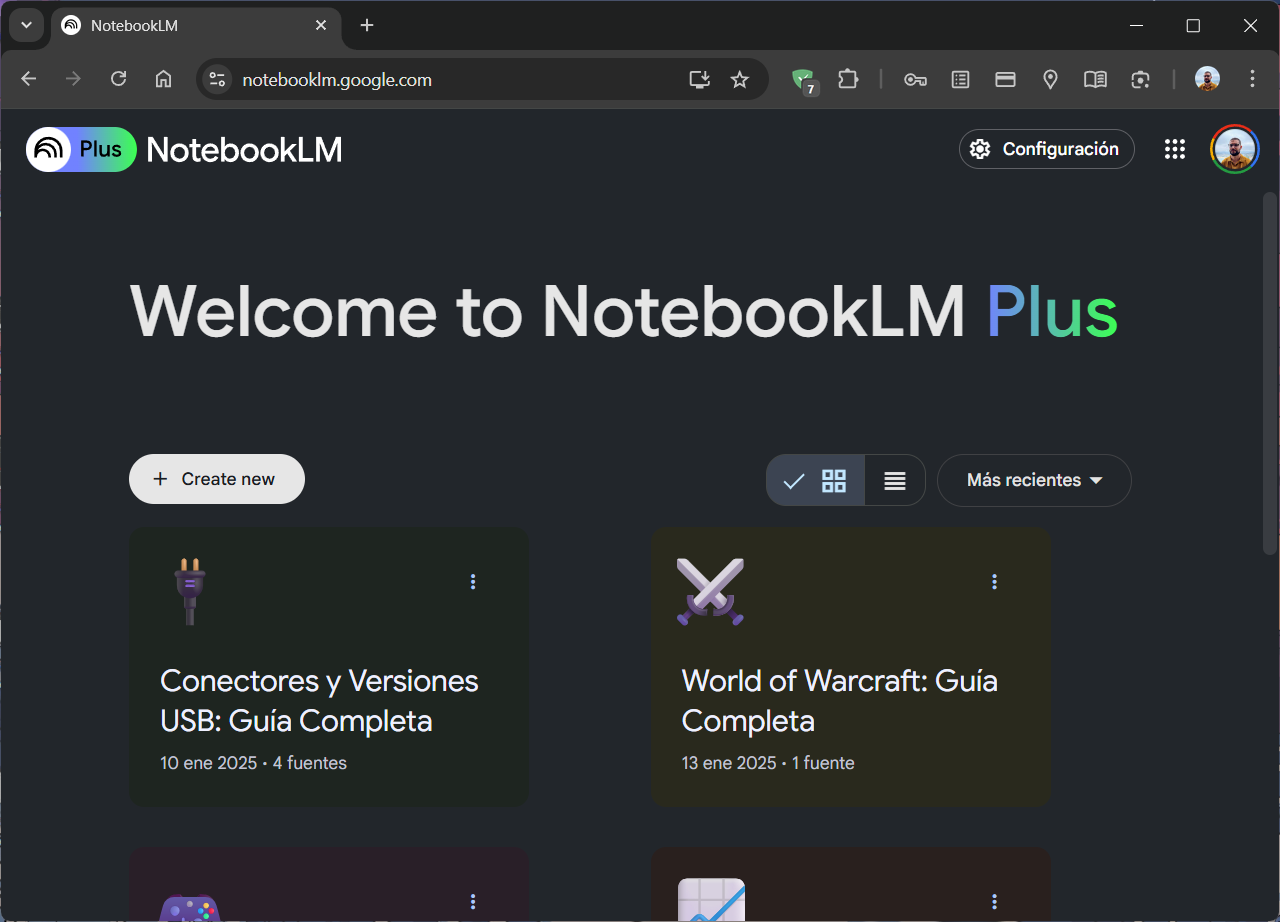Open the tab search dropdown arrow
The image size is (1280, 922).
coord(26,25)
